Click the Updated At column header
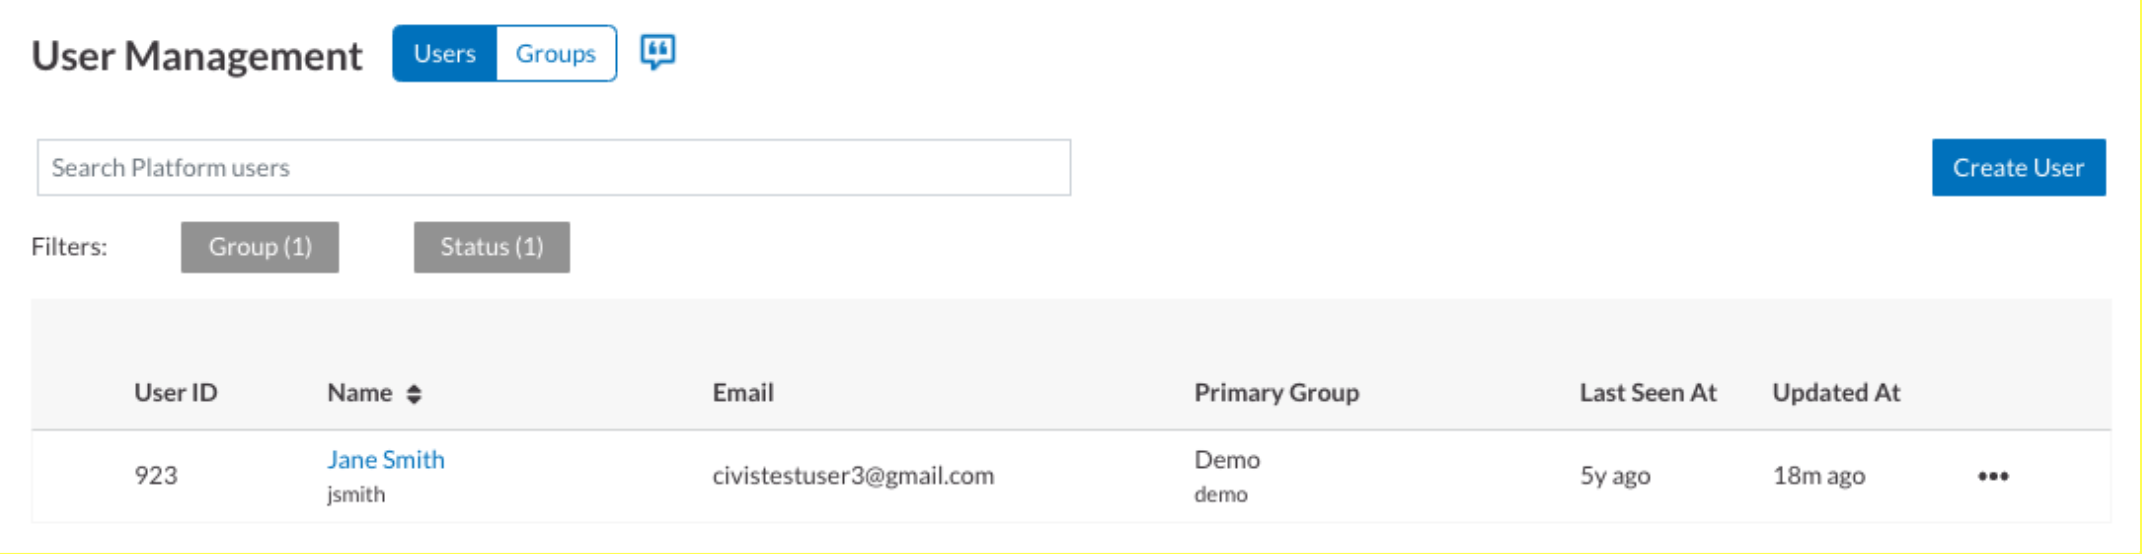Viewport: 2142px width, 554px height. (x=1836, y=393)
